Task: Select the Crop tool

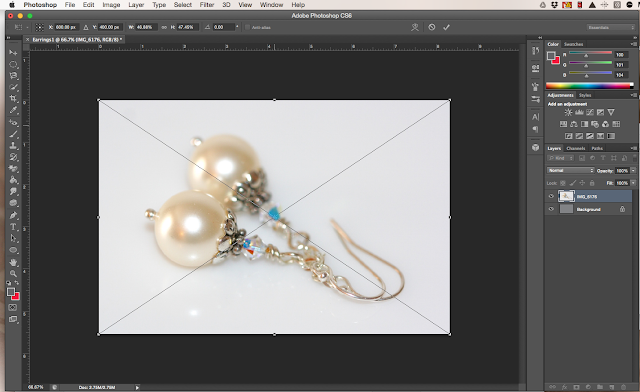Action: tap(13, 98)
